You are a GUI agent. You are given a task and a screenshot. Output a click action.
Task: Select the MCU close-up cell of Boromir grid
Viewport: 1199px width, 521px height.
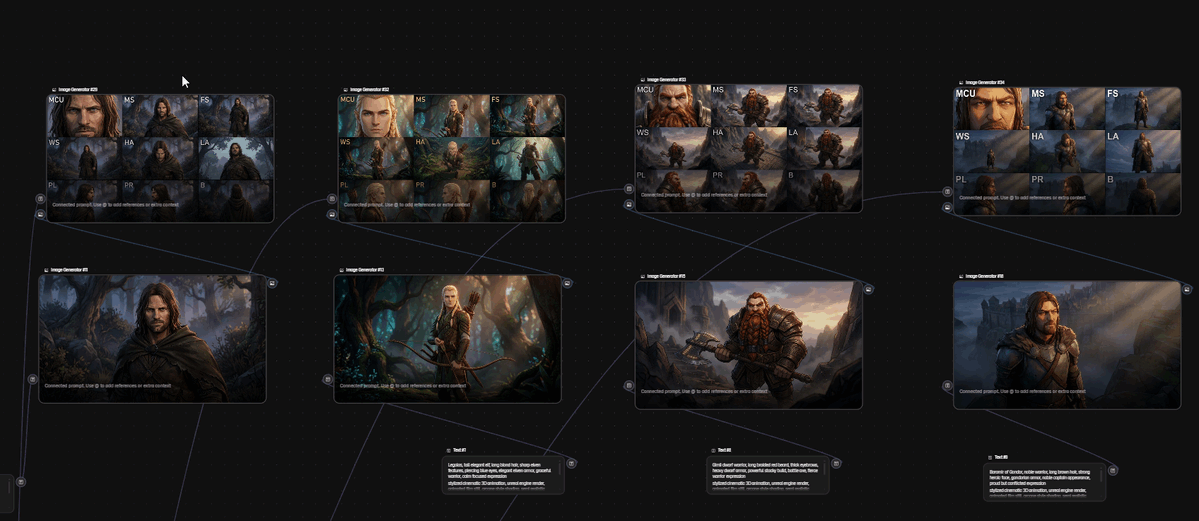[x=991, y=108]
